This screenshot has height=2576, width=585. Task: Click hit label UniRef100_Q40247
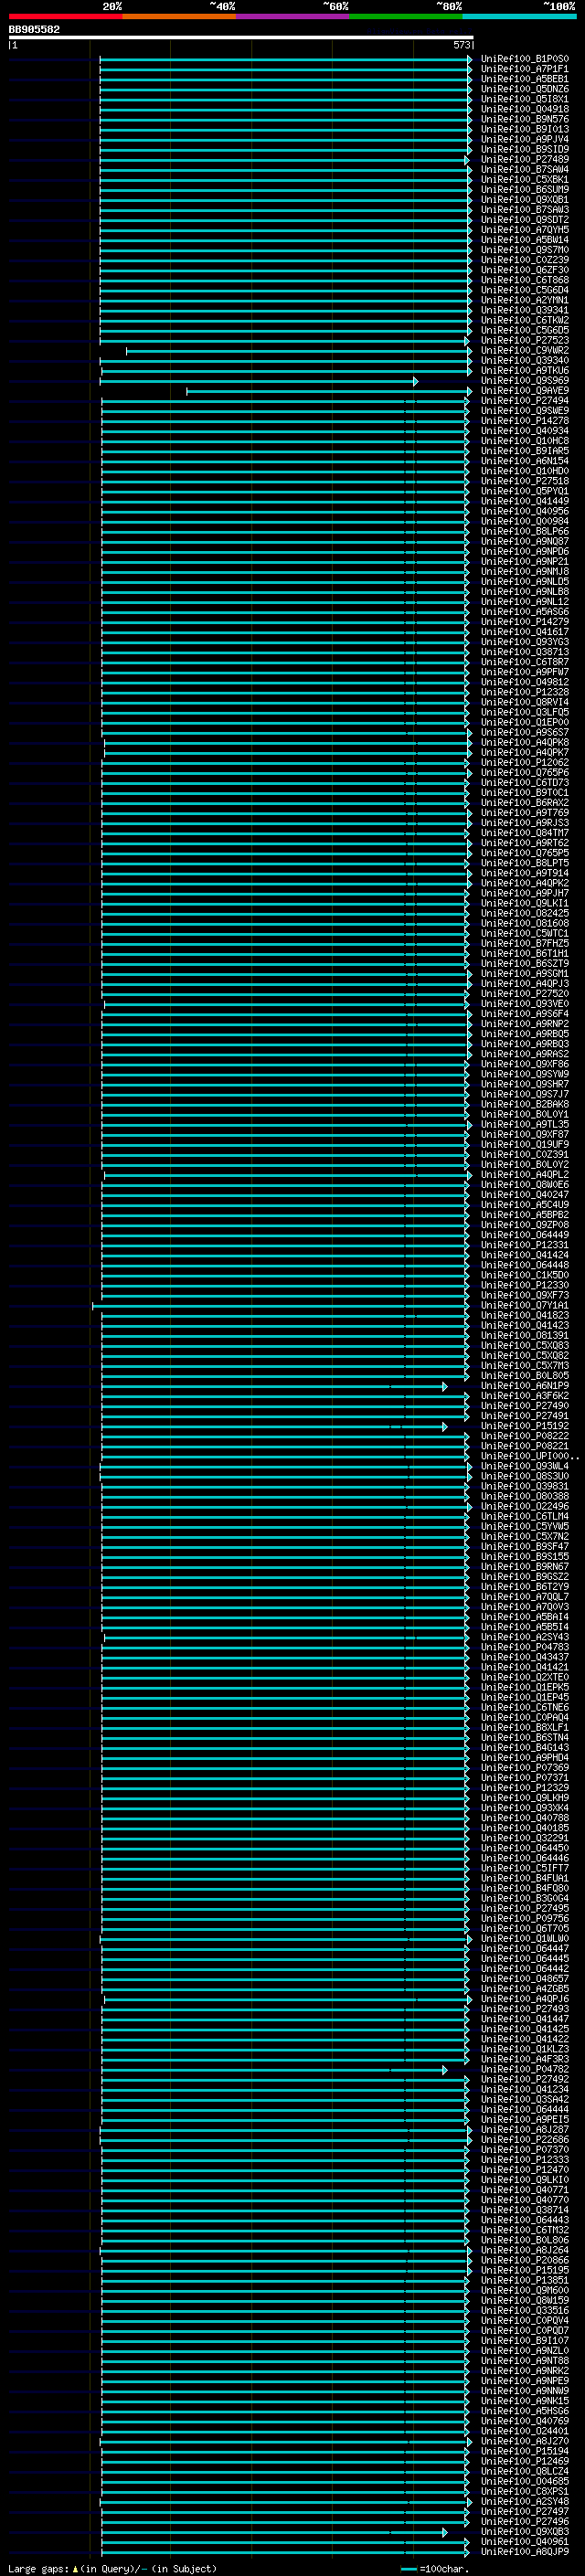[524, 1194]
